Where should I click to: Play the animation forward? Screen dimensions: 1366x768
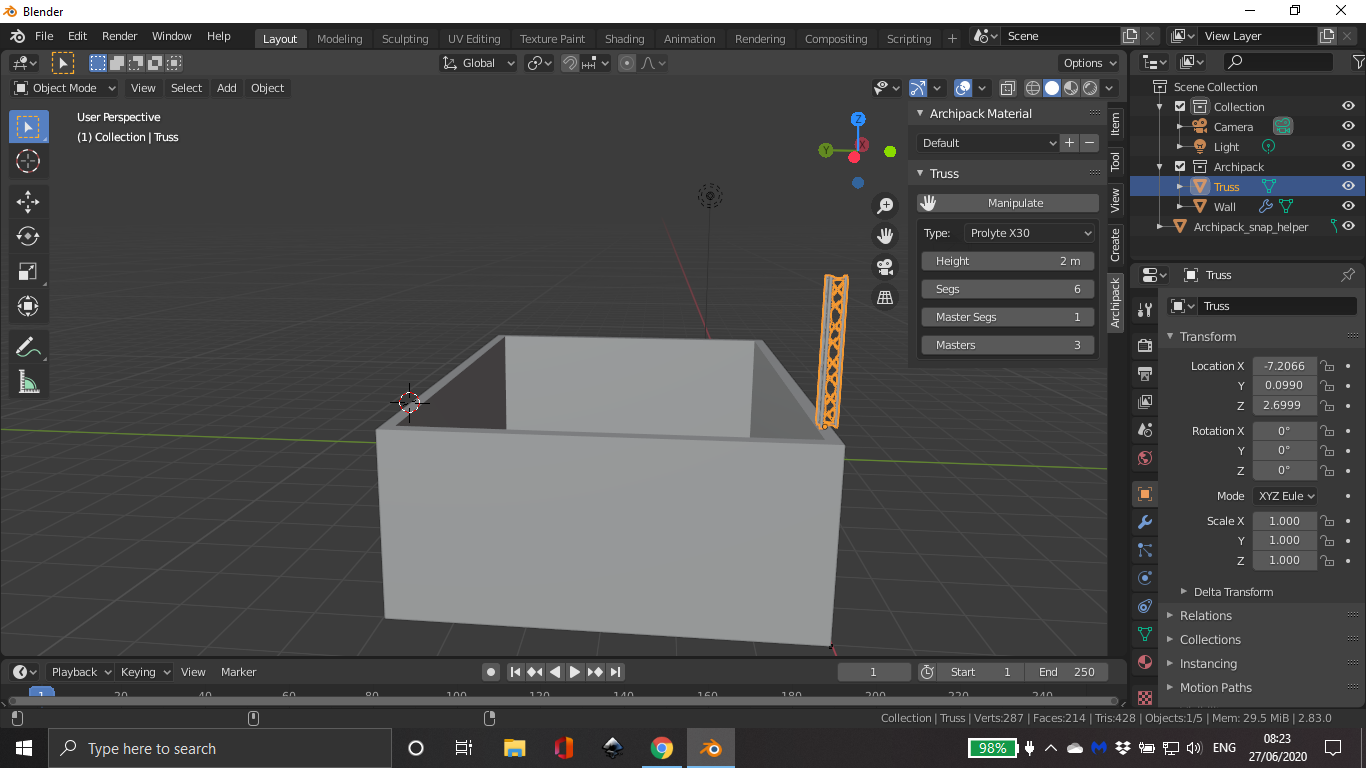coord(575,672)
